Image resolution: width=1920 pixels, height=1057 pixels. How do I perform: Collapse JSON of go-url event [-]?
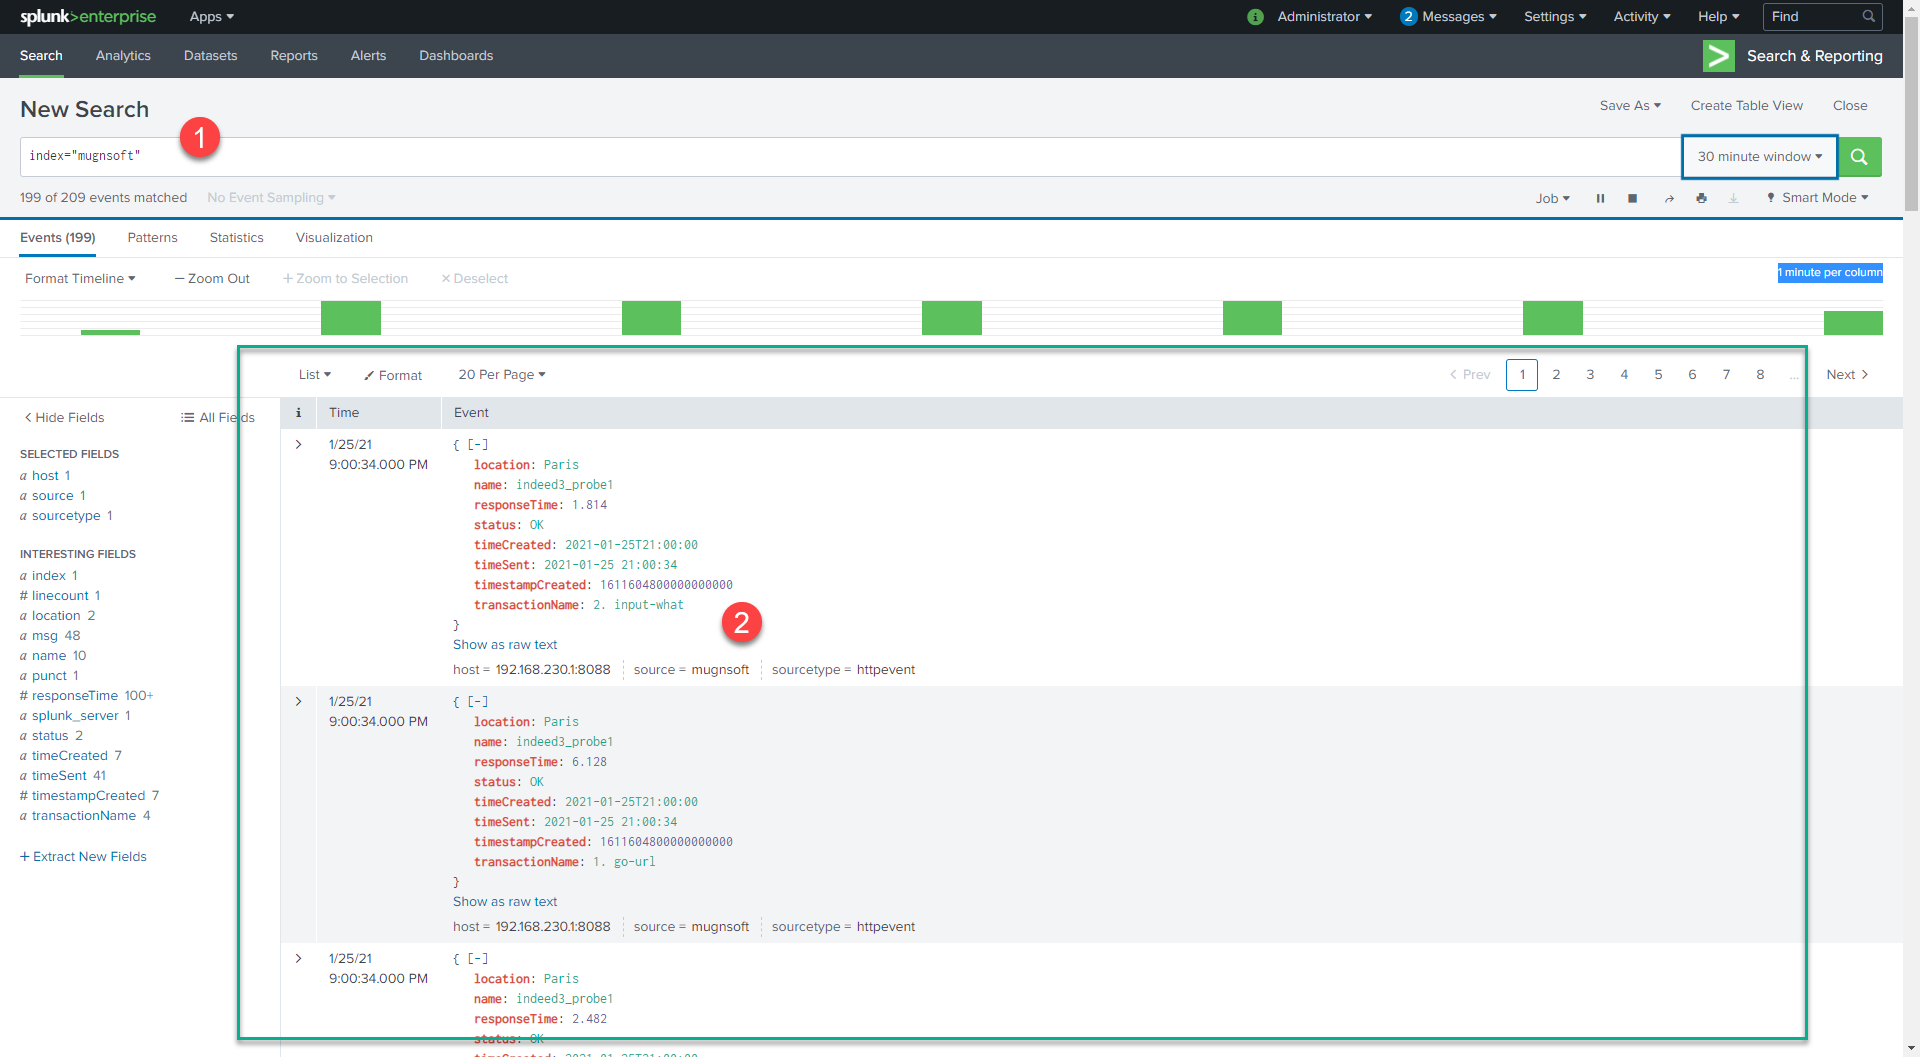pyautogui.click(x=478, y=702)
